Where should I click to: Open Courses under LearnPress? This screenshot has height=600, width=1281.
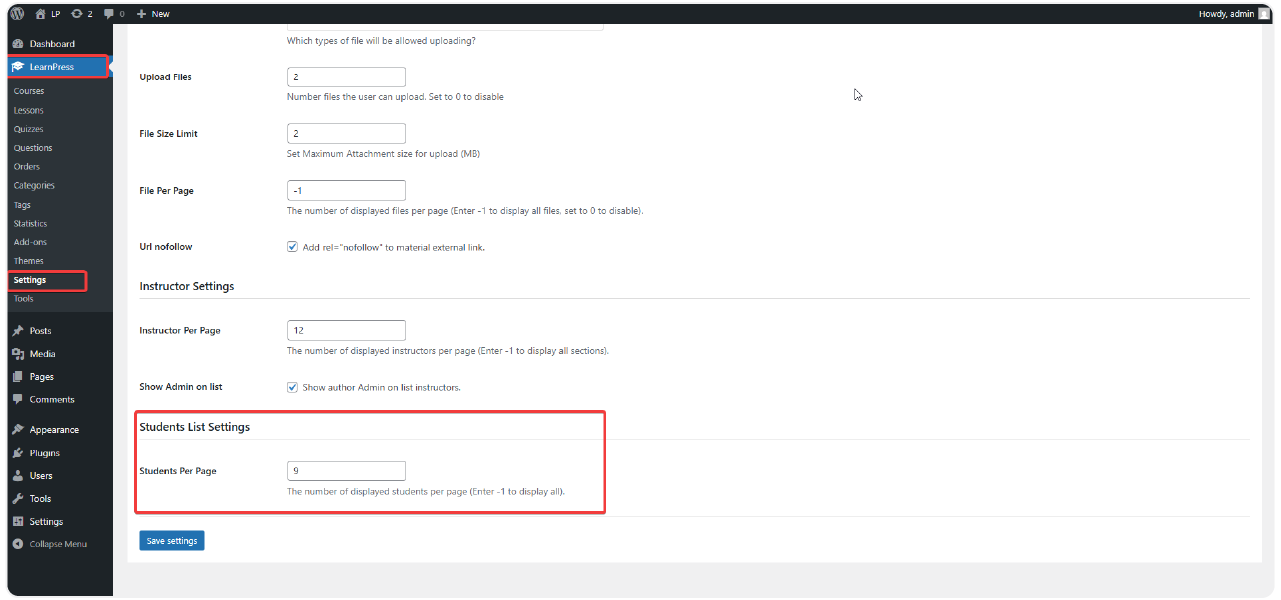29,91
